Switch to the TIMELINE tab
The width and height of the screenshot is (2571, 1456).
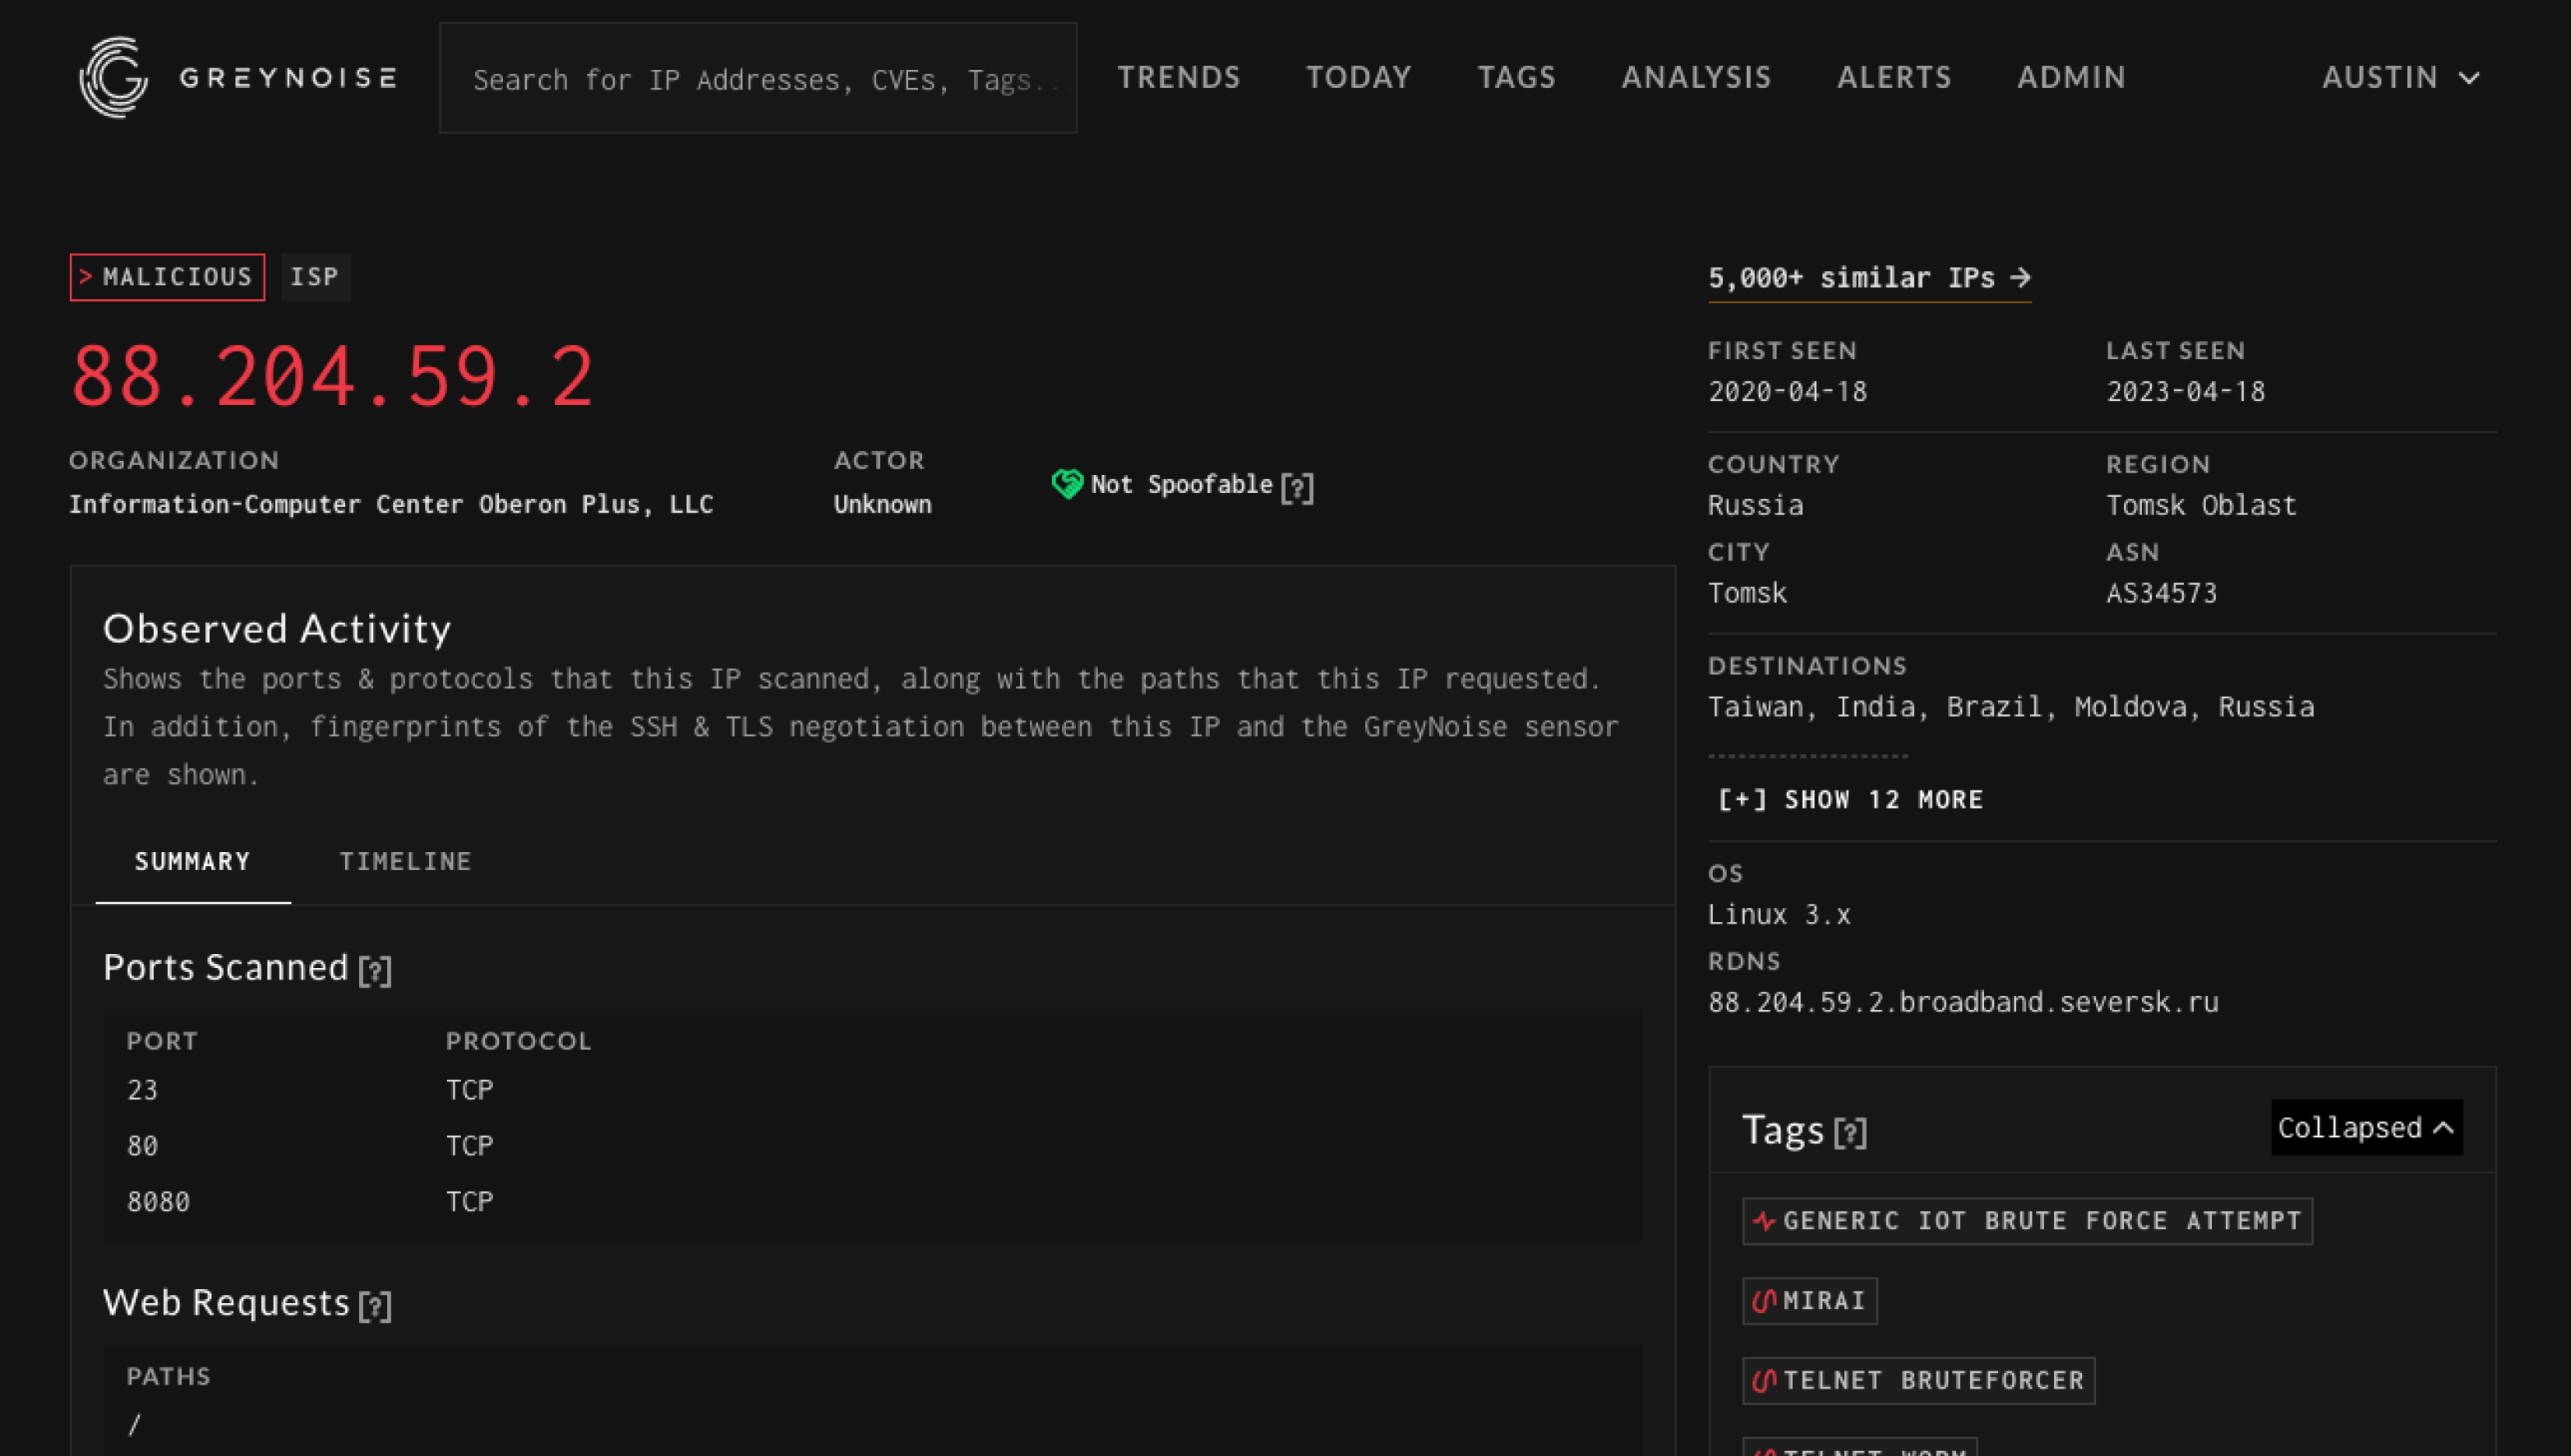(x=405, y=861)
